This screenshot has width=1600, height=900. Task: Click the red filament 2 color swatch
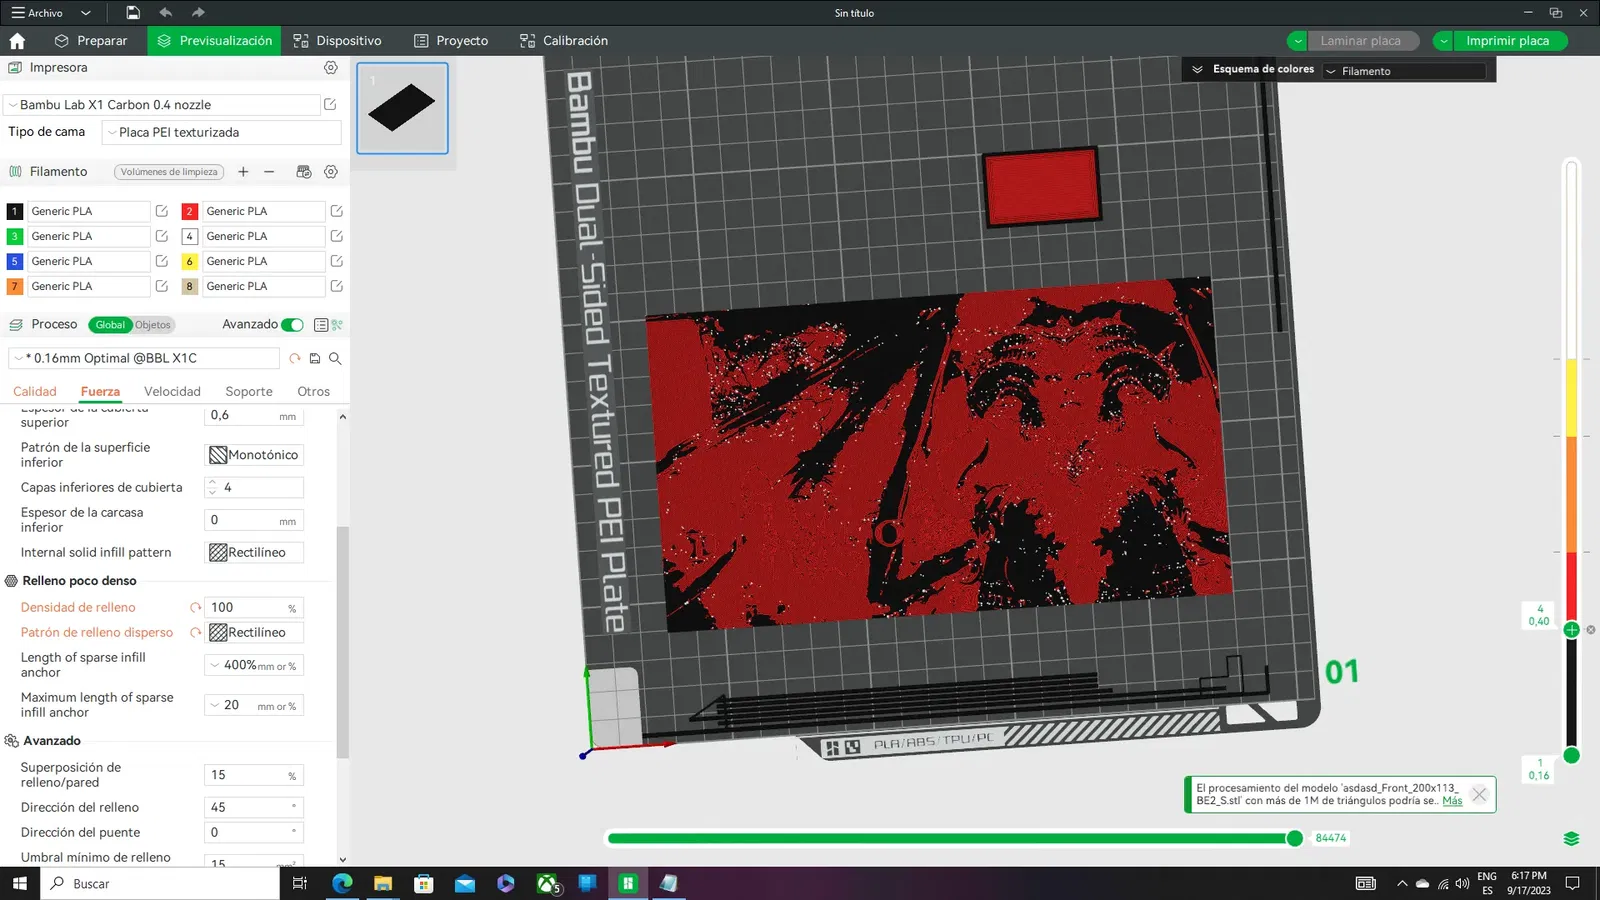[189, 211]
